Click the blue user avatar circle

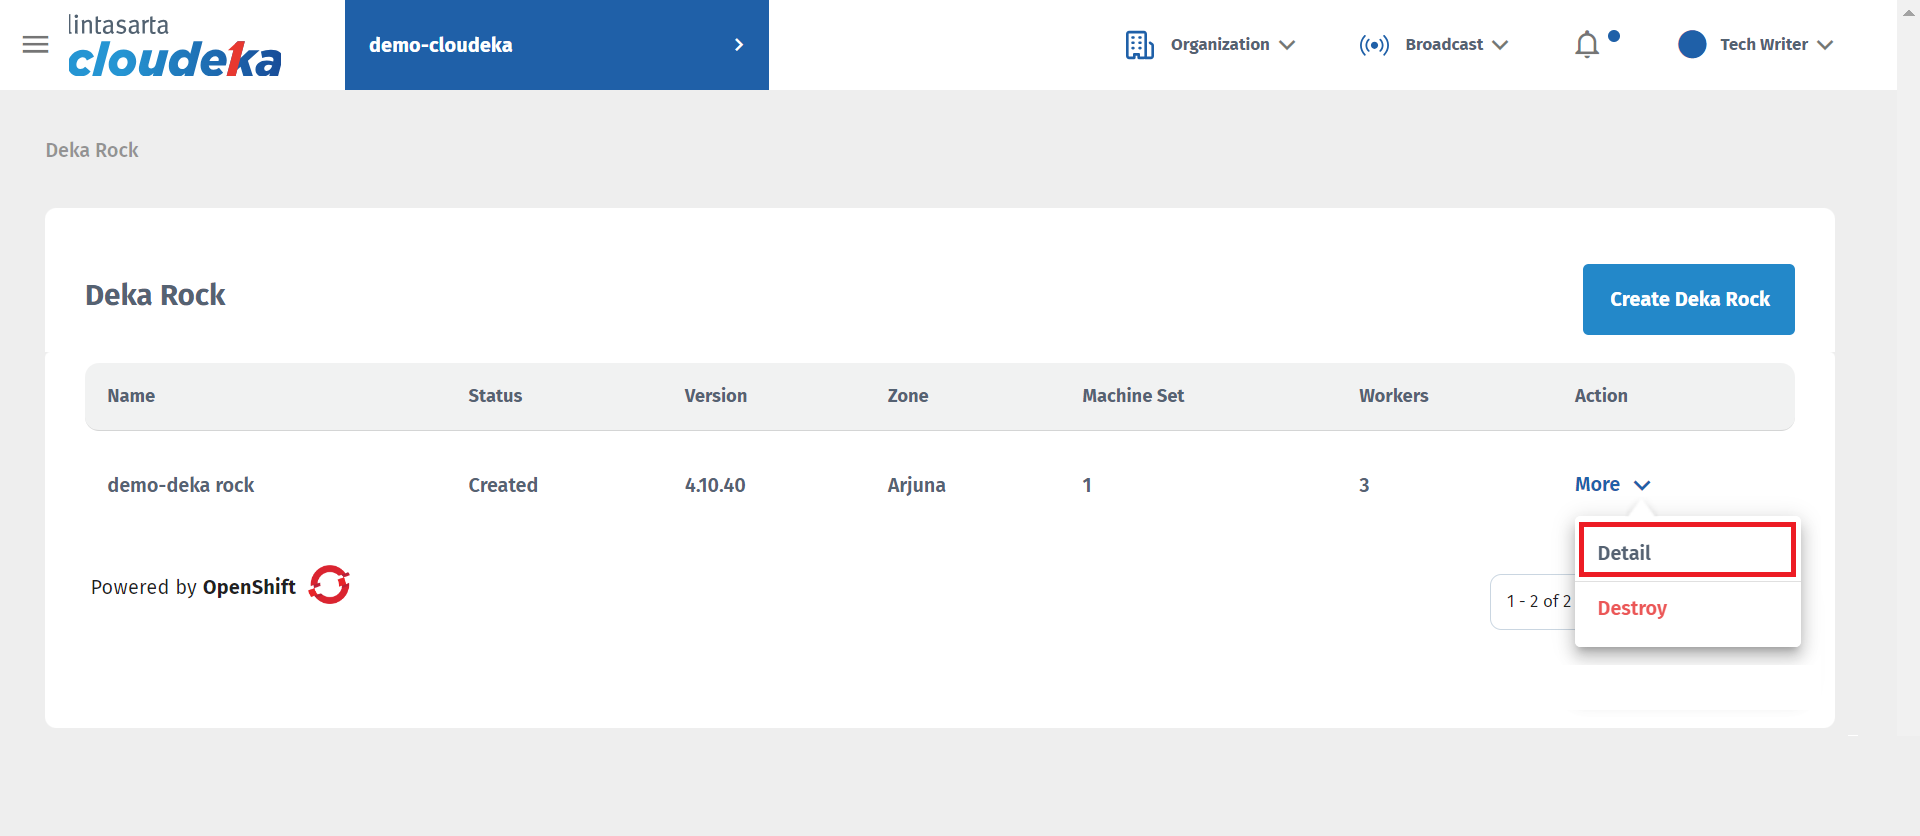pos(1691,45)
